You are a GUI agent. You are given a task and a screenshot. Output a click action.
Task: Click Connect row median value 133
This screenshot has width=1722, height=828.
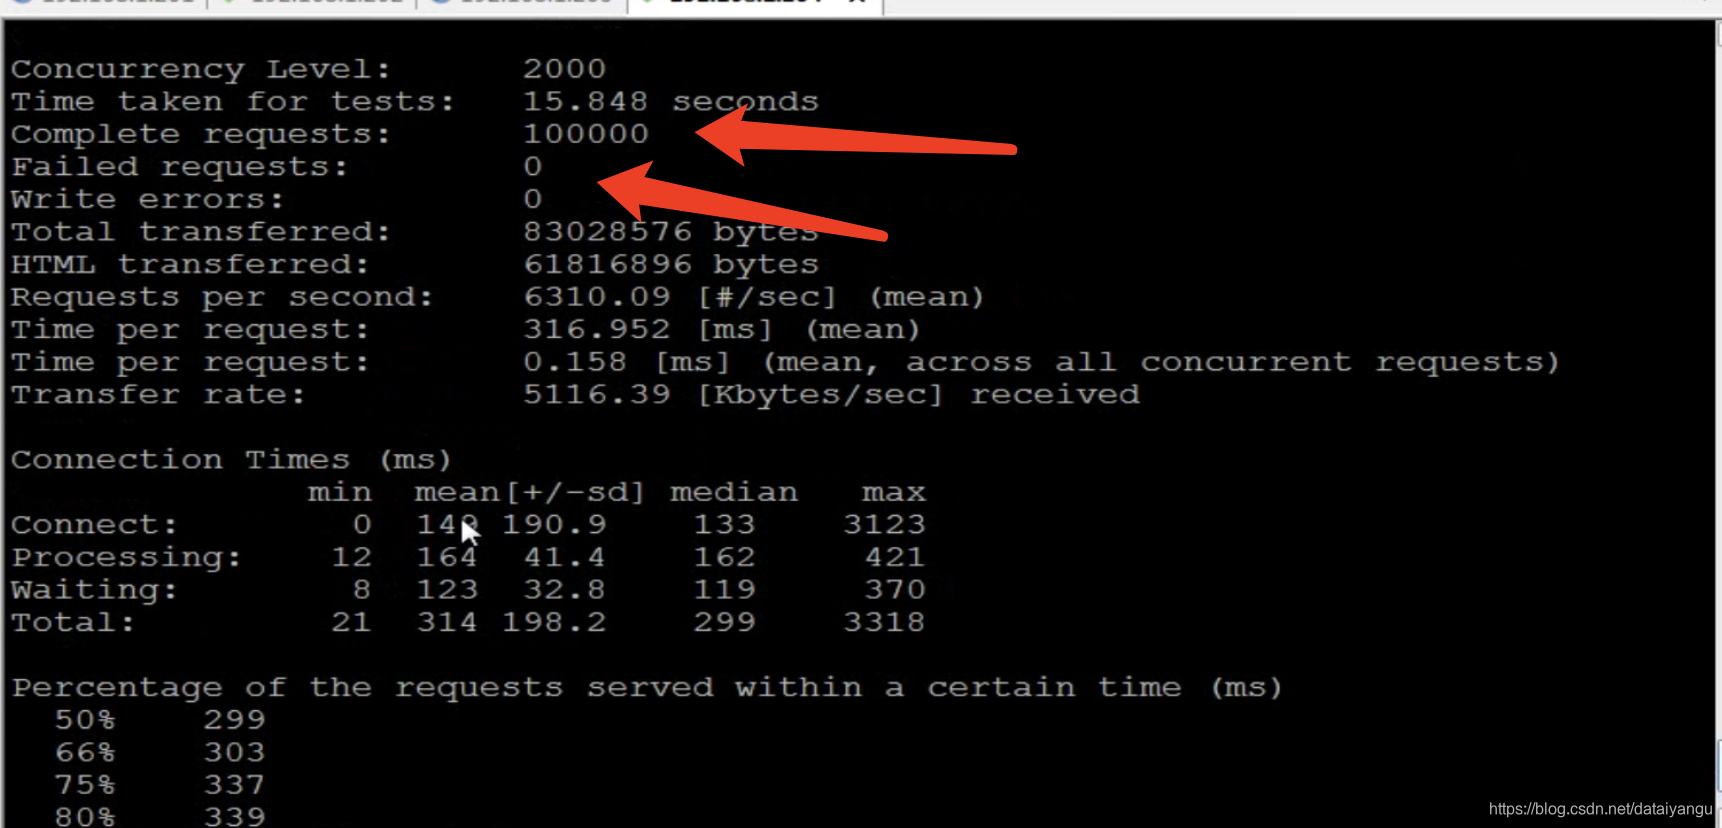tap(724, 525)
